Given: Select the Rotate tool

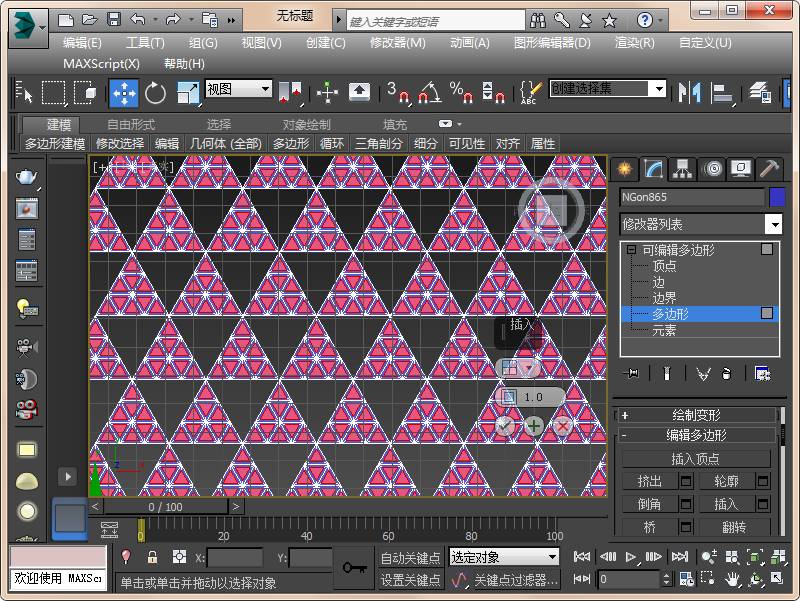Looking at the screenshot, I should 155,93.
